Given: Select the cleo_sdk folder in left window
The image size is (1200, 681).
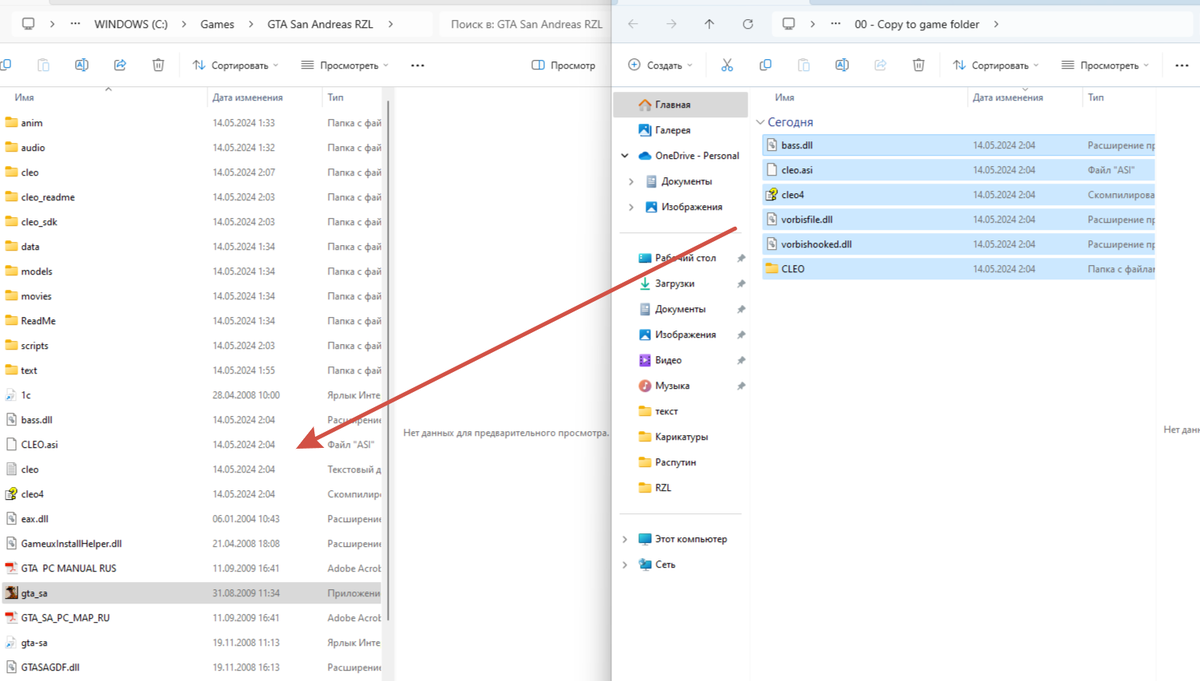Looking at the screenshot, I should [x=193, y=222].
